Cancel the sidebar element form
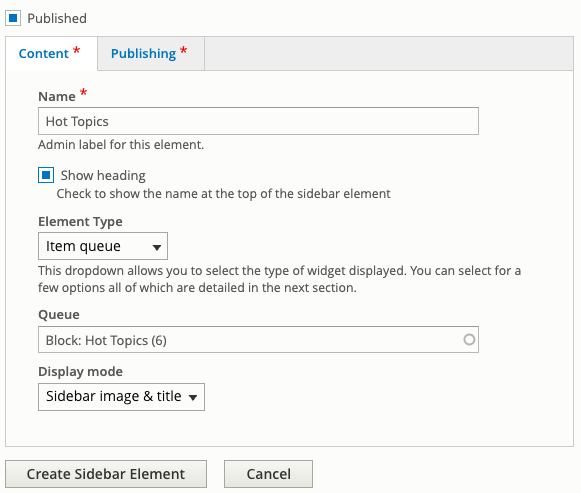Screen dimensions: 581x493 click(268, 474)
